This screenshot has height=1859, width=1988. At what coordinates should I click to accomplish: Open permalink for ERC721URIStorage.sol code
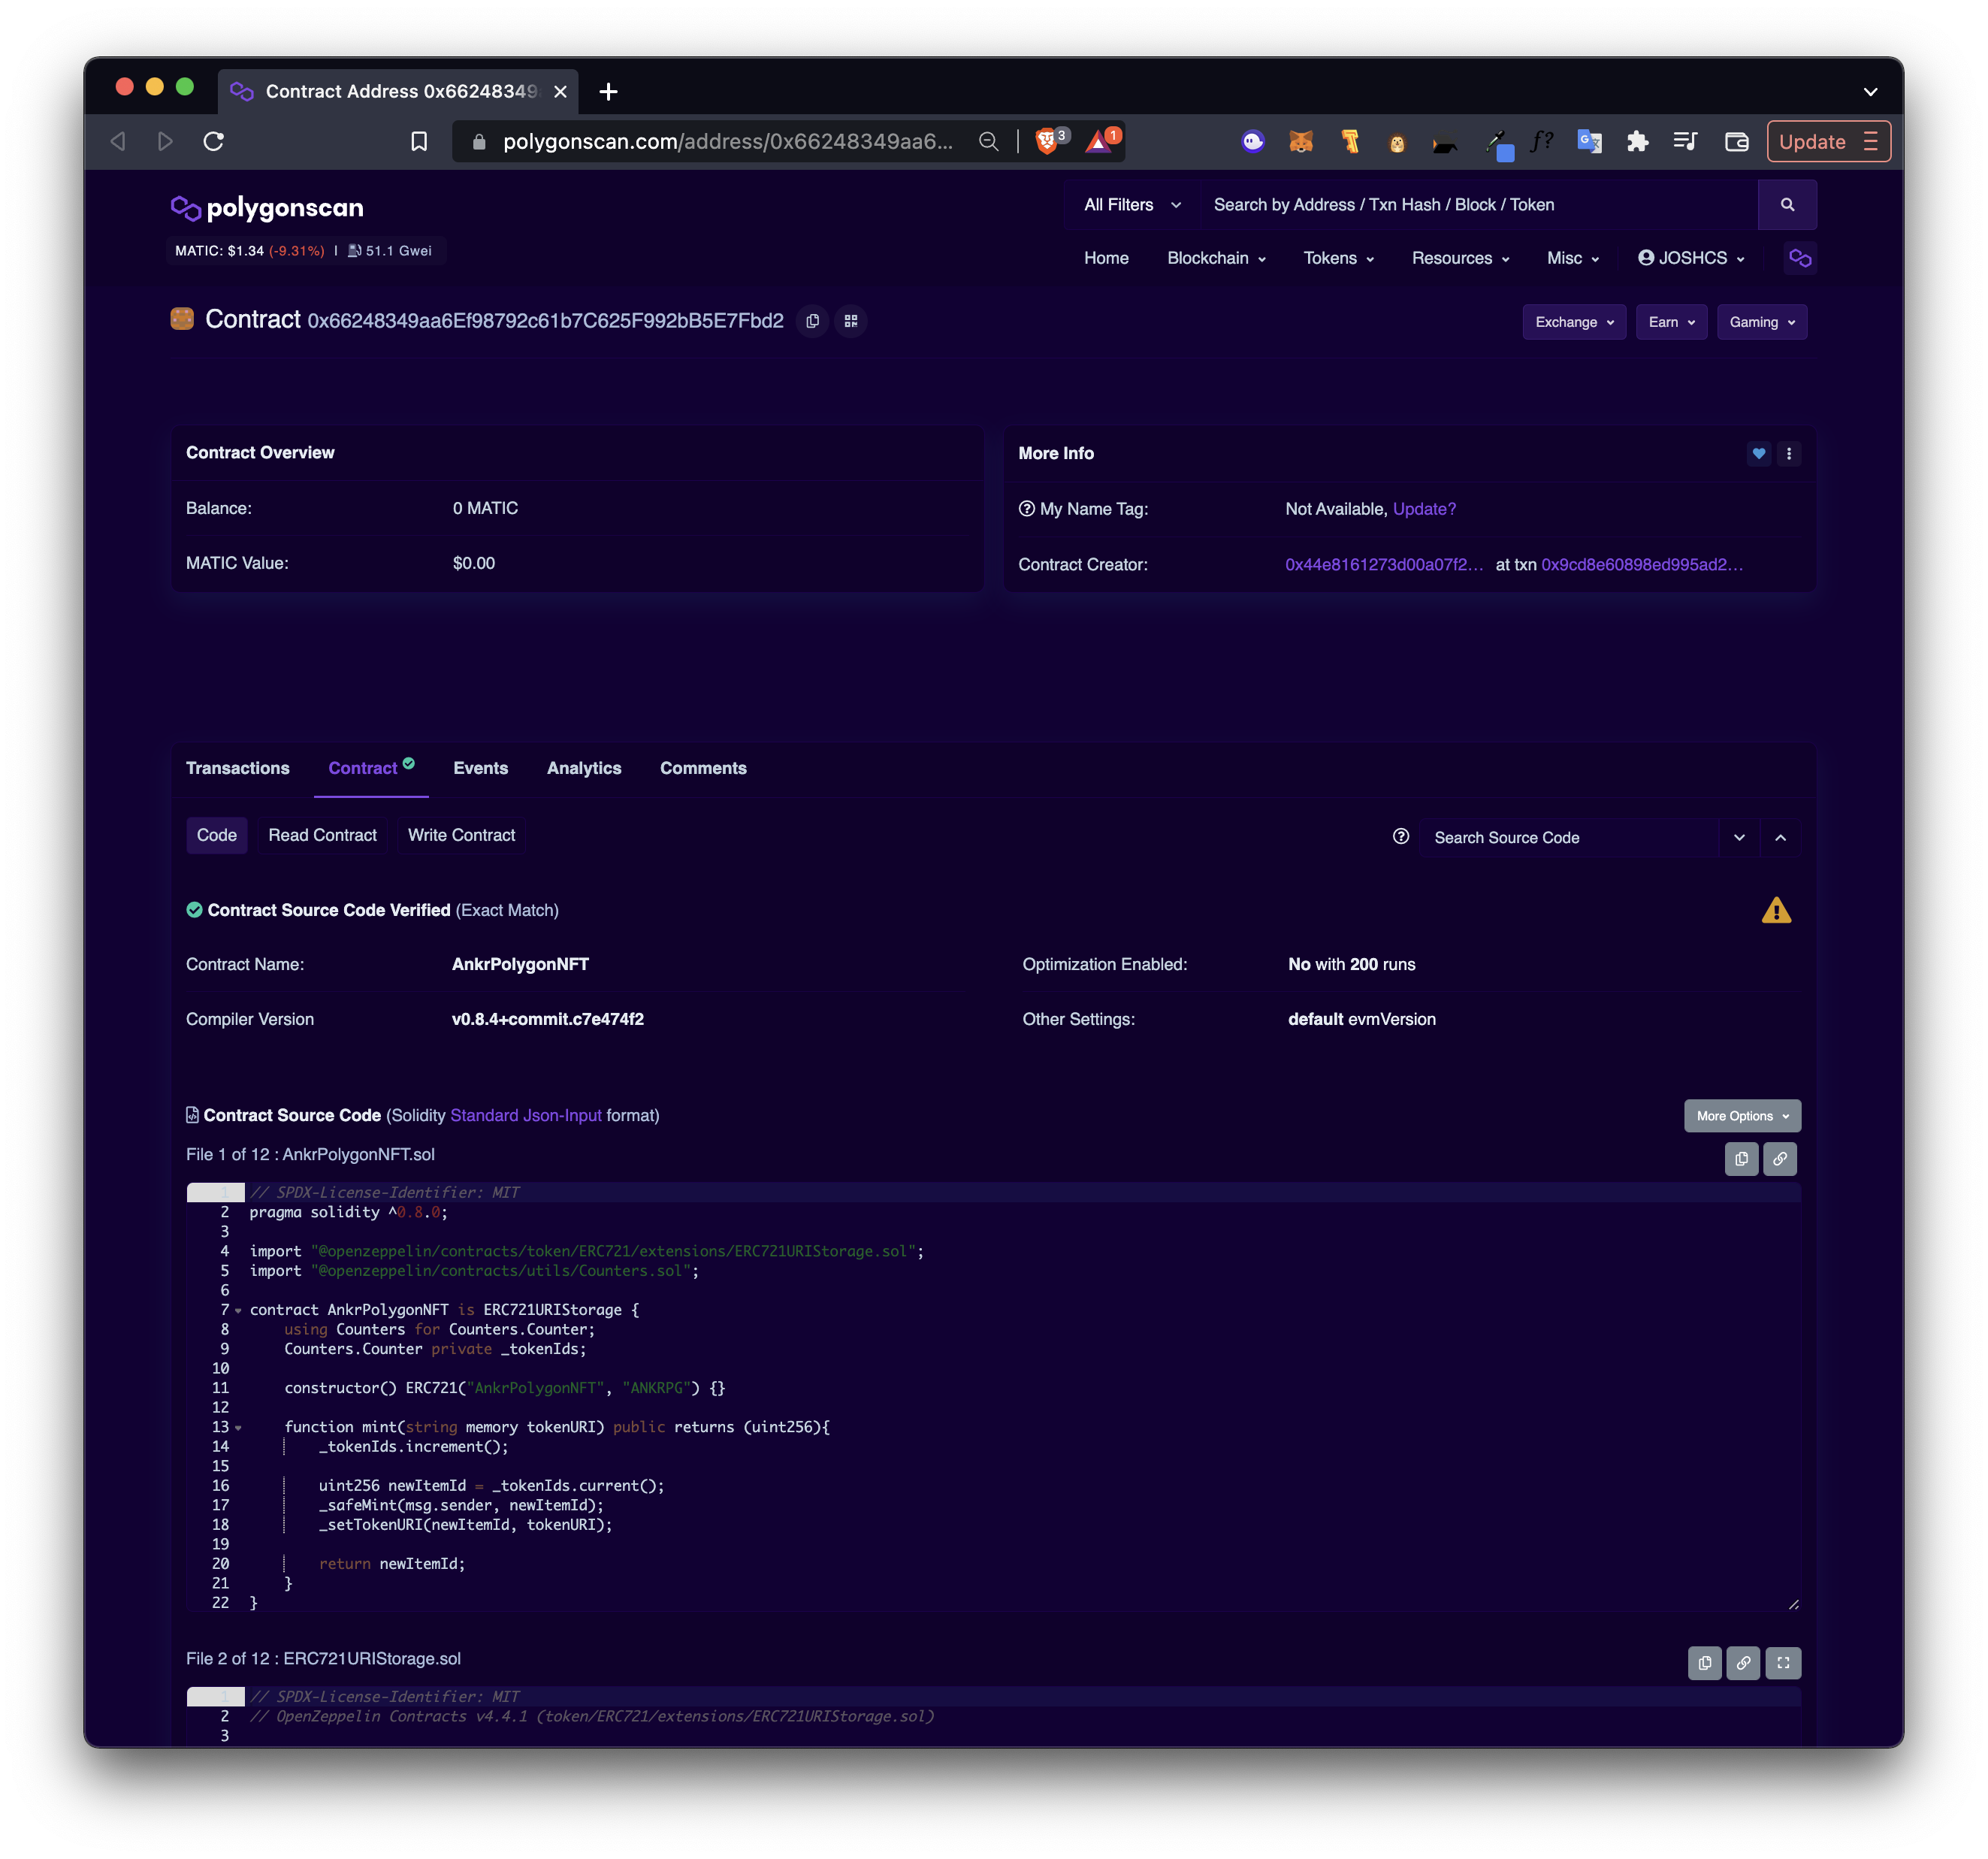click(1744, 1663)
